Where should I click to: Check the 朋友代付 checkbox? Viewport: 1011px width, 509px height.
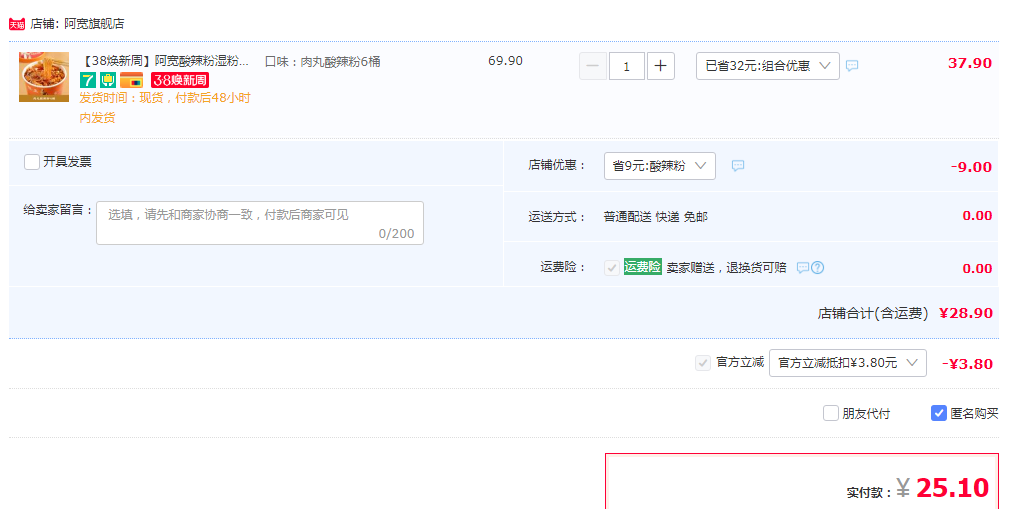click(830, 413)
